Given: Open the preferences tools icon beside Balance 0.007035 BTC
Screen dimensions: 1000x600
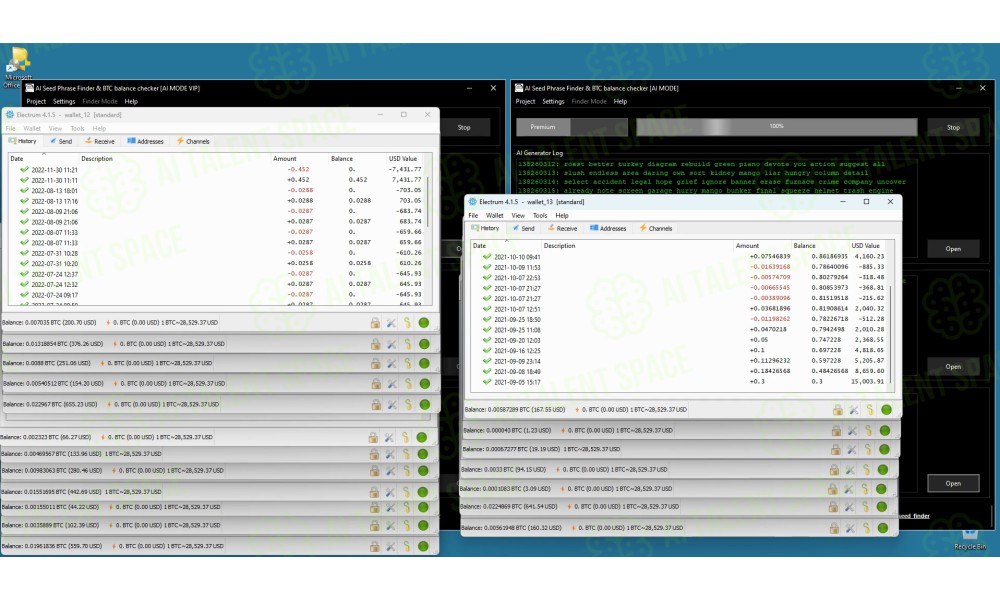Looking at the screenshot, I should (391, 323).
